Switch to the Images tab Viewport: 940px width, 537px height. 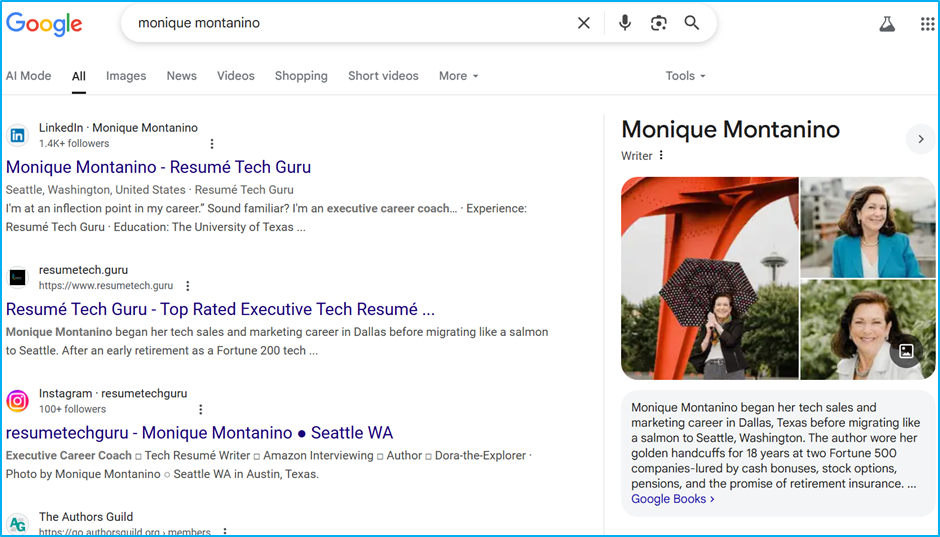pos(126,76)
